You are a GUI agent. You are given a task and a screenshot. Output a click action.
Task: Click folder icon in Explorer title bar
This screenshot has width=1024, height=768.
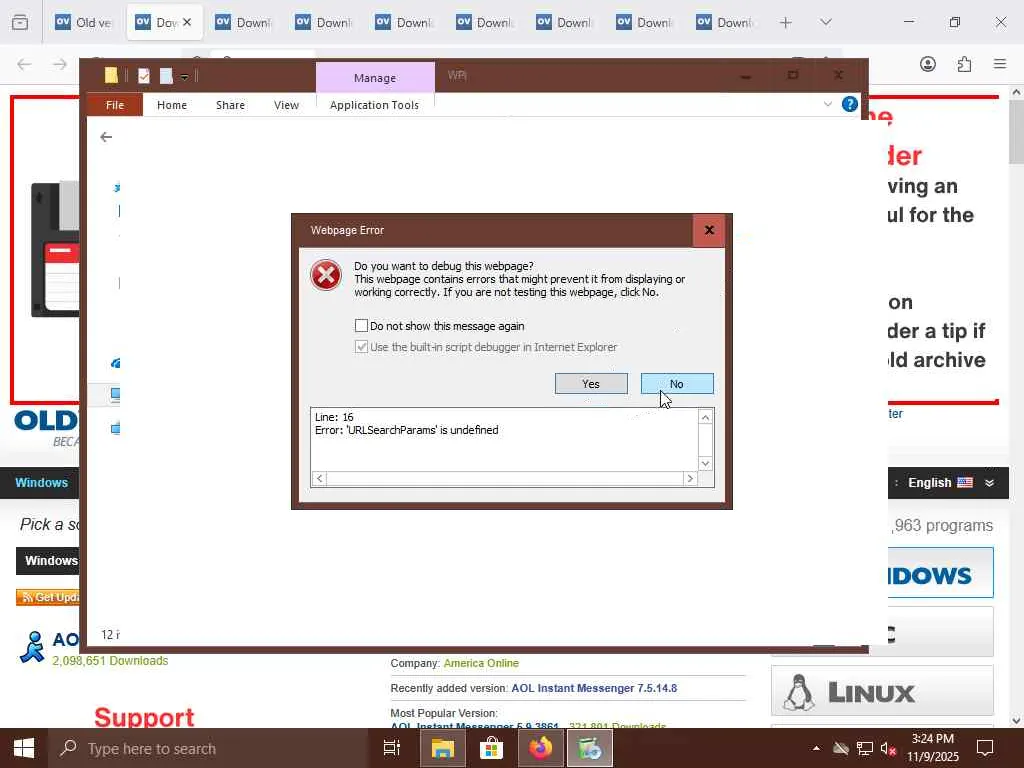111,76
